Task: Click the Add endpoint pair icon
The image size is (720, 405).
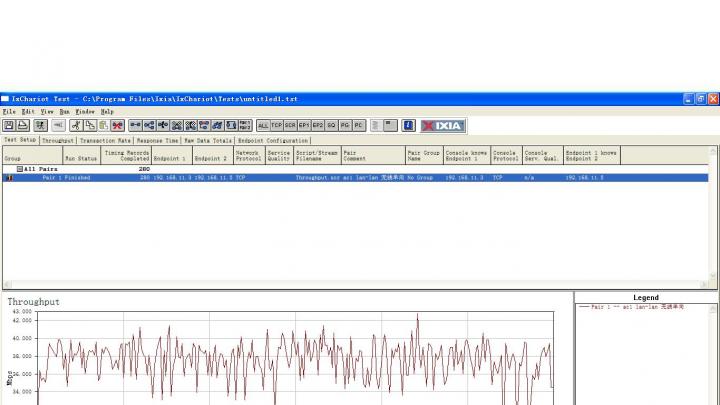Action: click(x=135, y=125)
